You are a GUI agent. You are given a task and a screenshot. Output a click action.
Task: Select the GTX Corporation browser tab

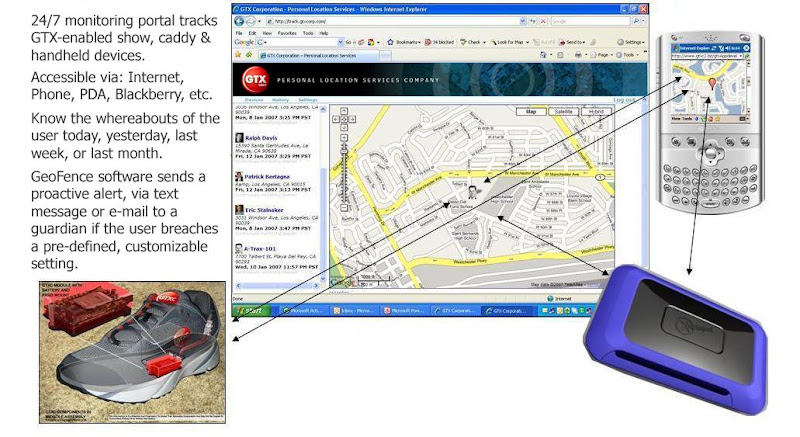click(318, 55)
